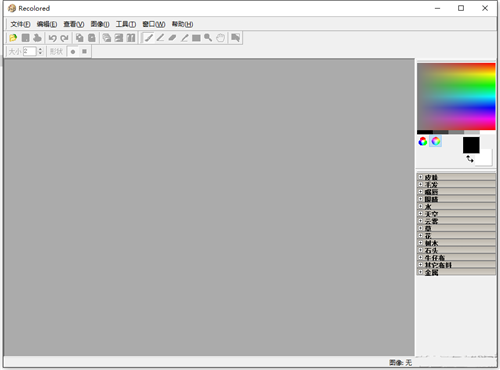Open the 图像(I) menu

pos(100,24)
